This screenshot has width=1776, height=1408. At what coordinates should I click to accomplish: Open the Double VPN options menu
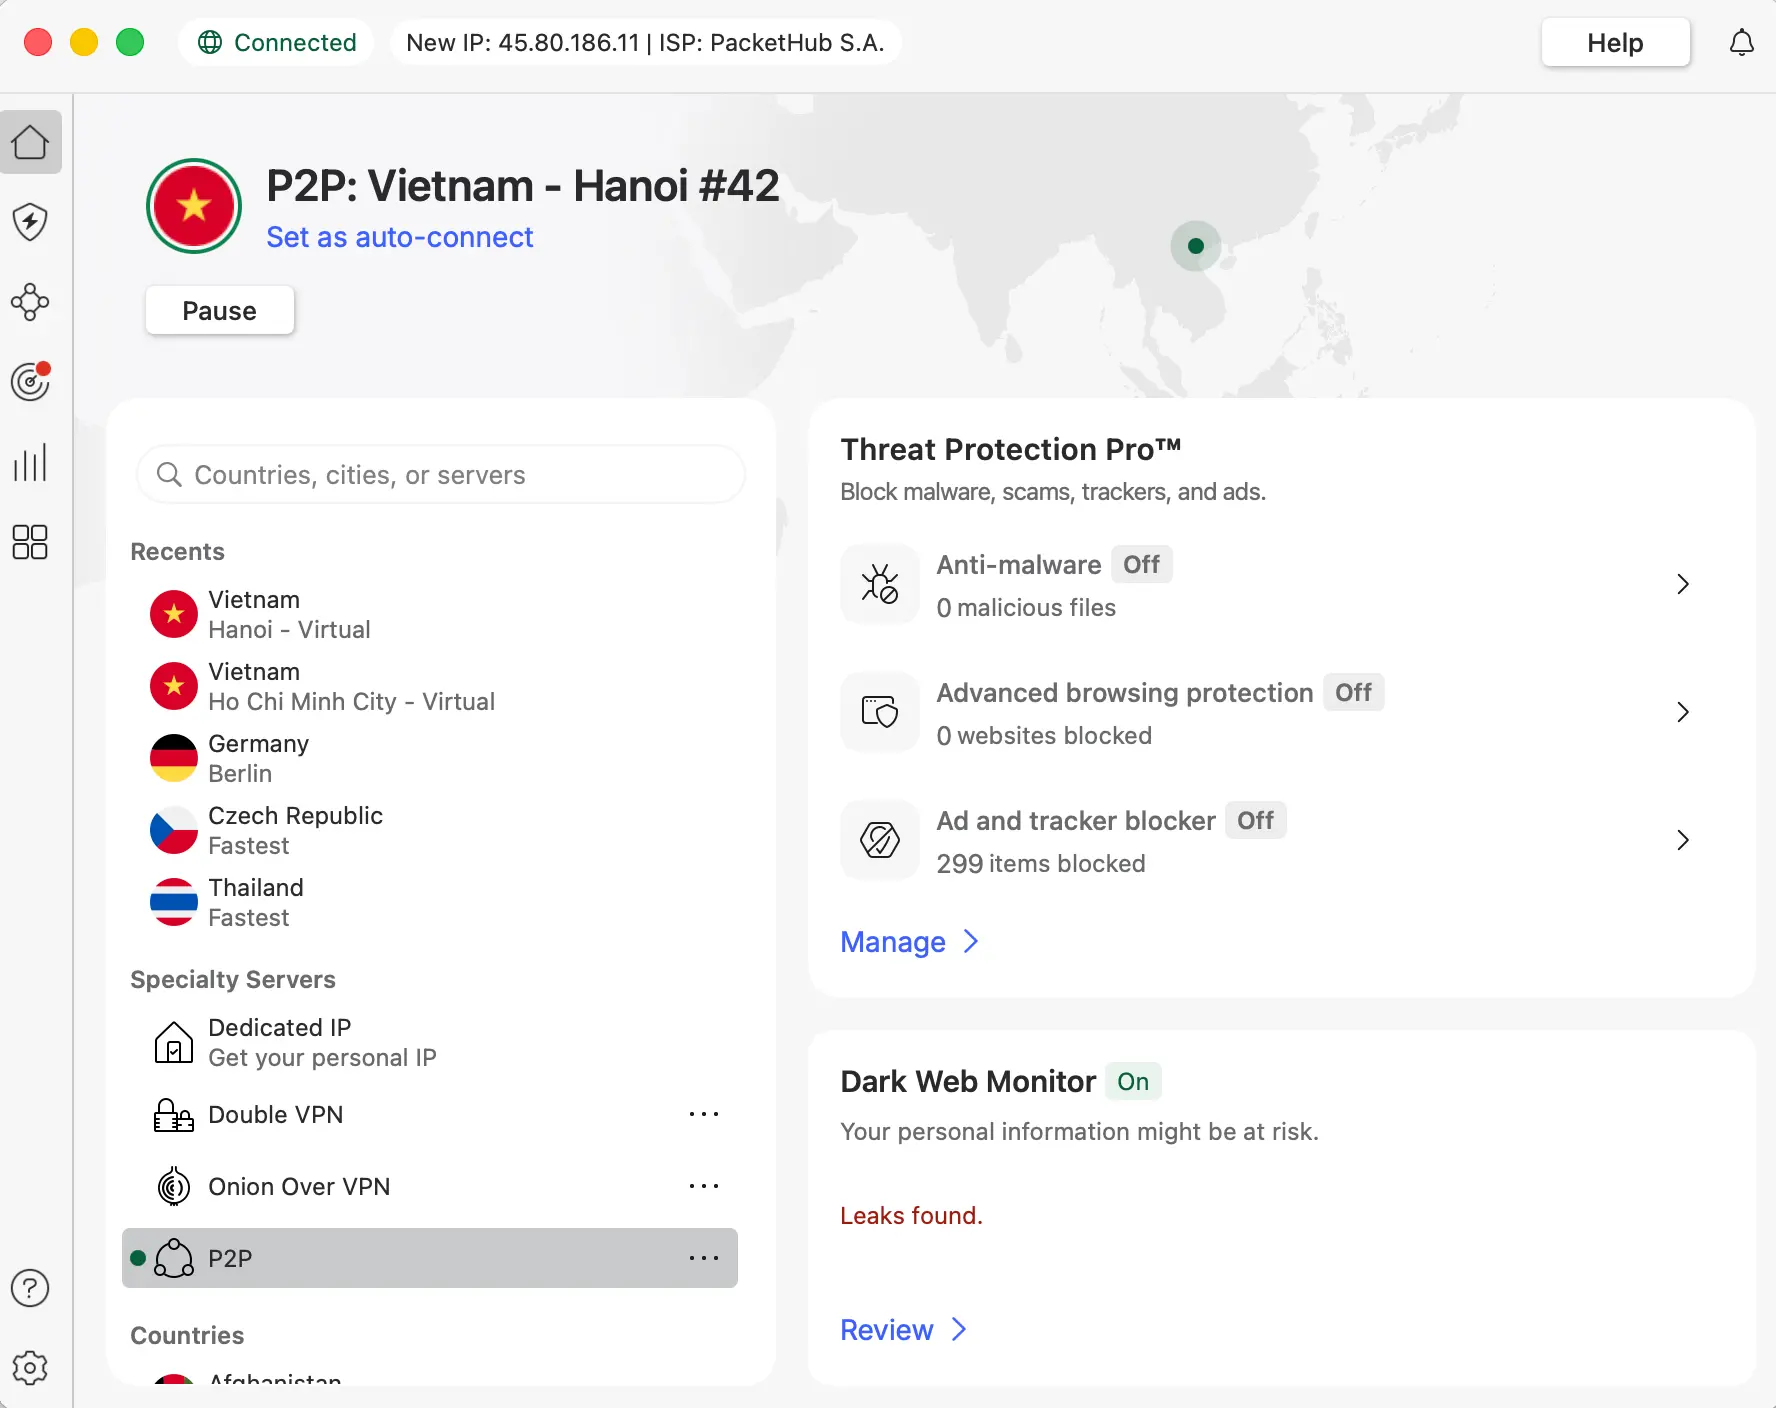pos(705,1114)
